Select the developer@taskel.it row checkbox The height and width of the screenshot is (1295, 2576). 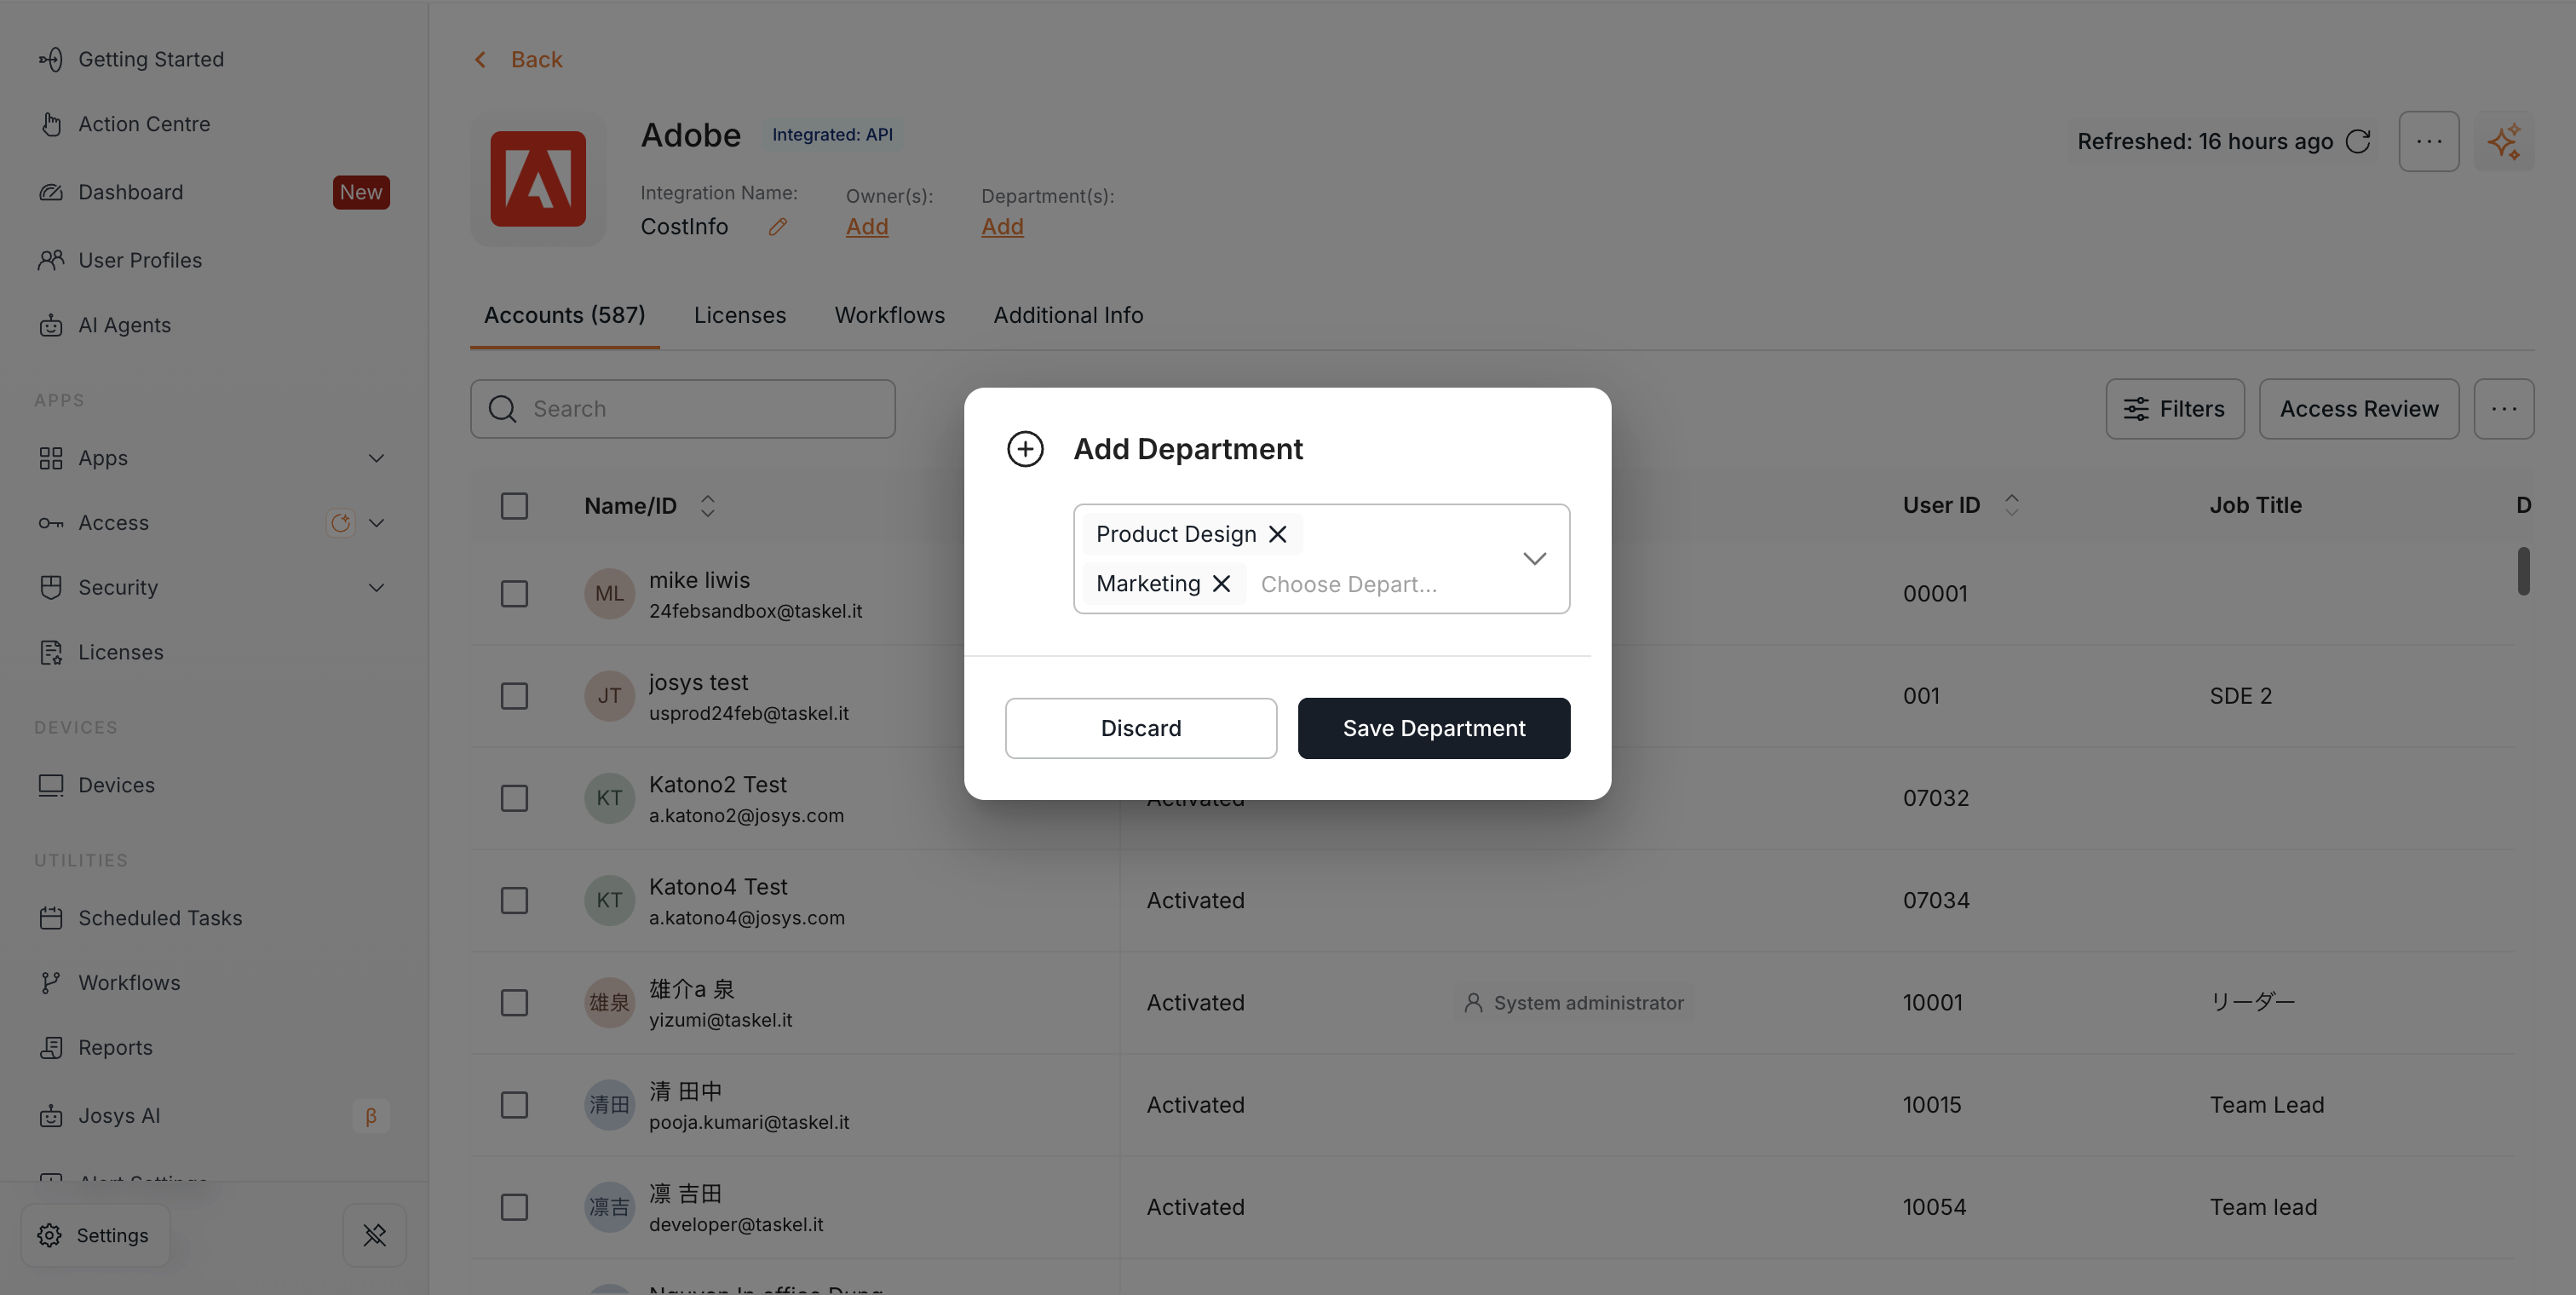[514, 1207]
